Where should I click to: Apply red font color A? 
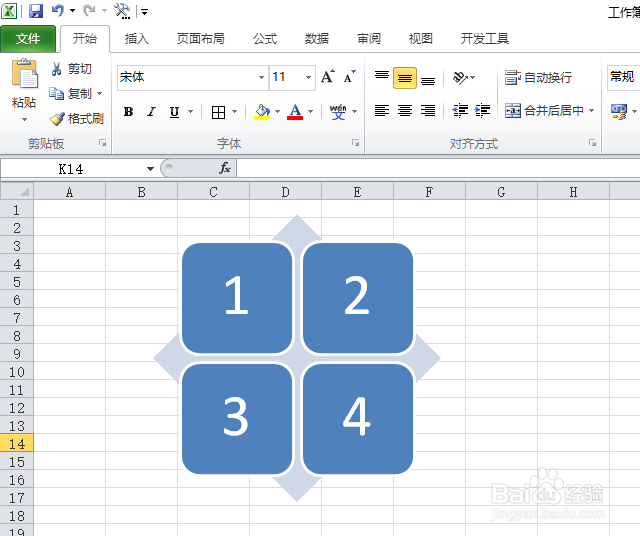point(295,111)
